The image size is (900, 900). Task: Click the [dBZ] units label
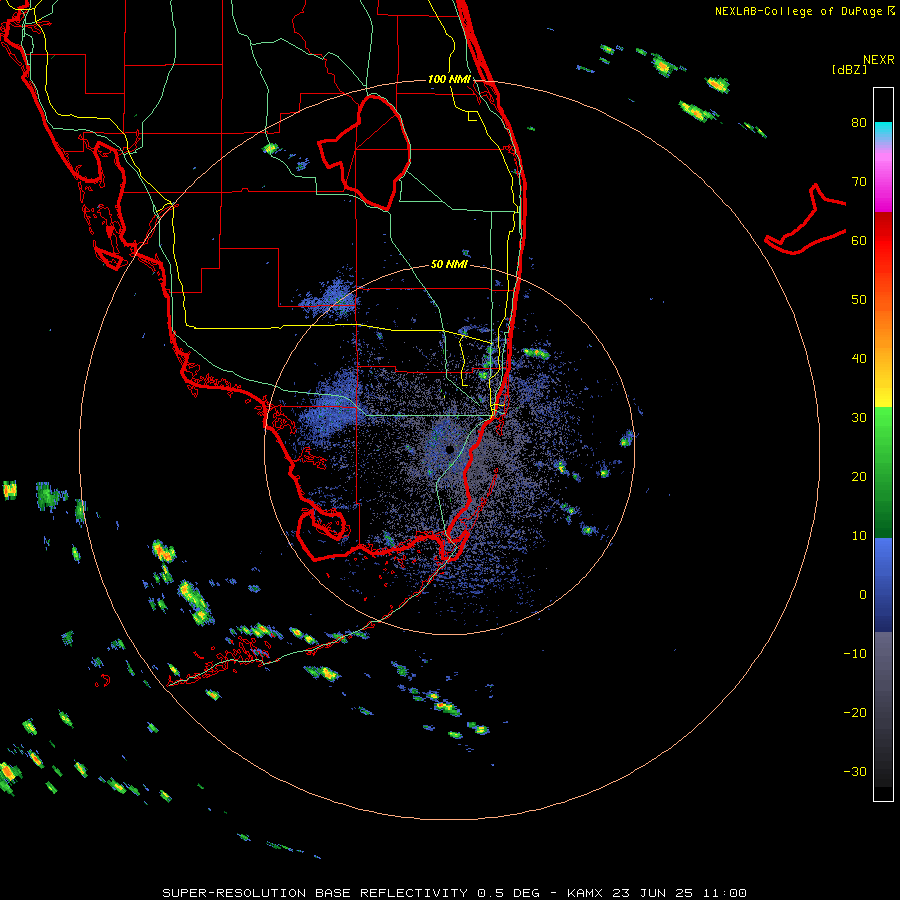[x=850, y=69]
